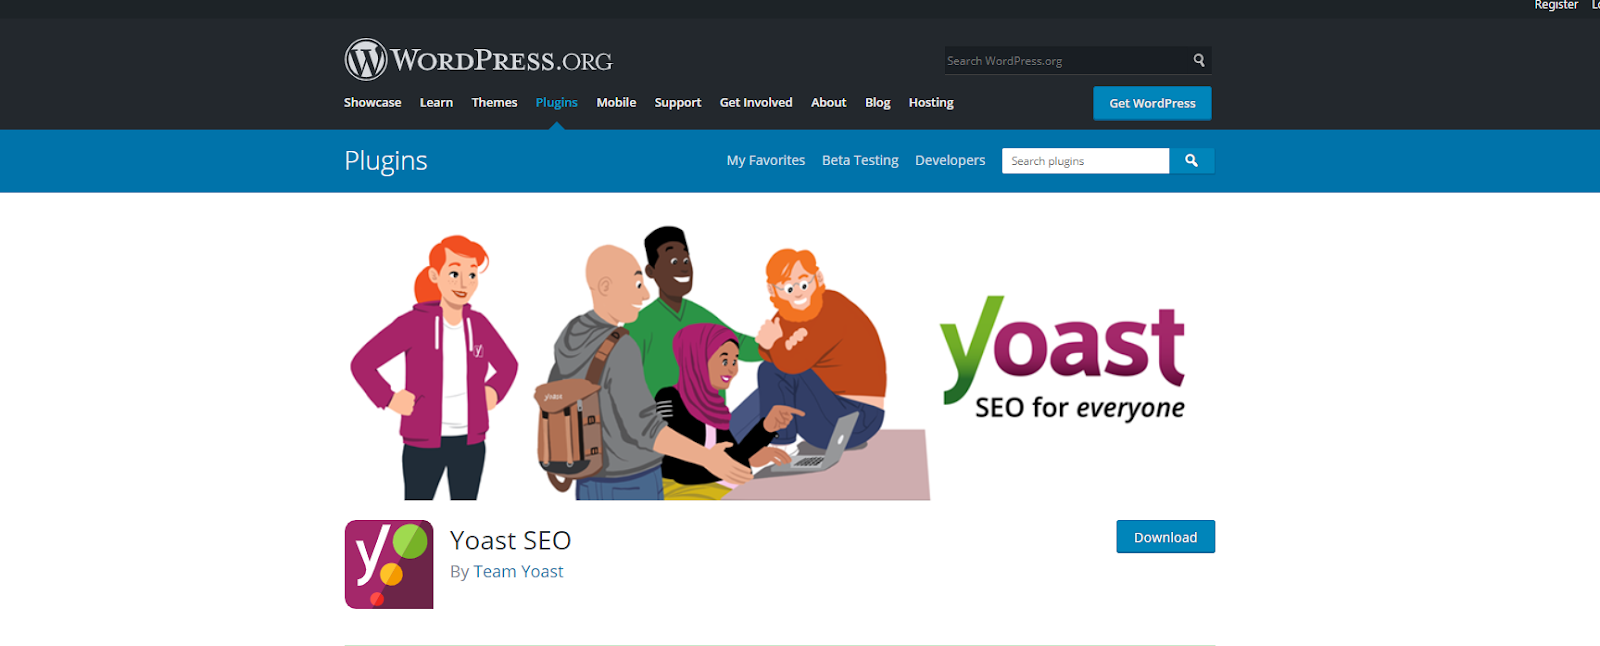Viewport: 1600px width, 646px height.
Task: Open the Mobile menu link
Action: tap(616, 103)
